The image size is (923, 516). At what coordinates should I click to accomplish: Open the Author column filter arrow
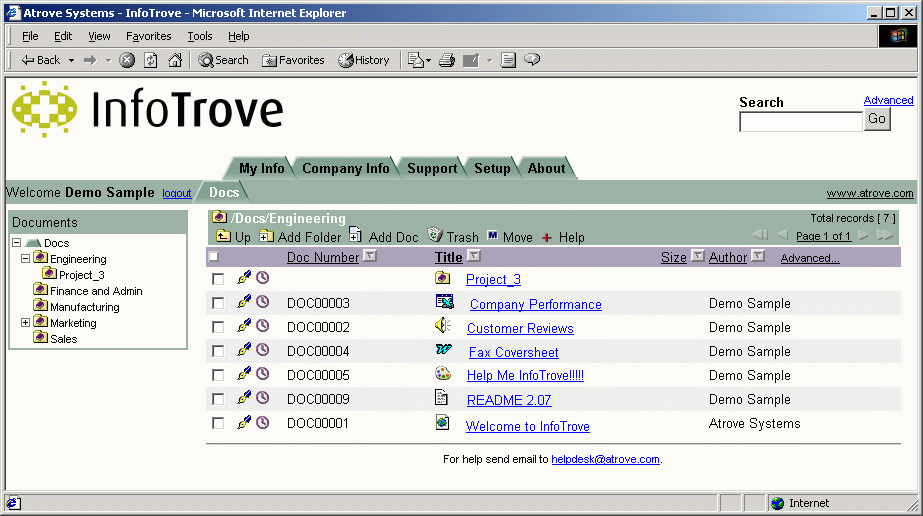coord(758,256)
